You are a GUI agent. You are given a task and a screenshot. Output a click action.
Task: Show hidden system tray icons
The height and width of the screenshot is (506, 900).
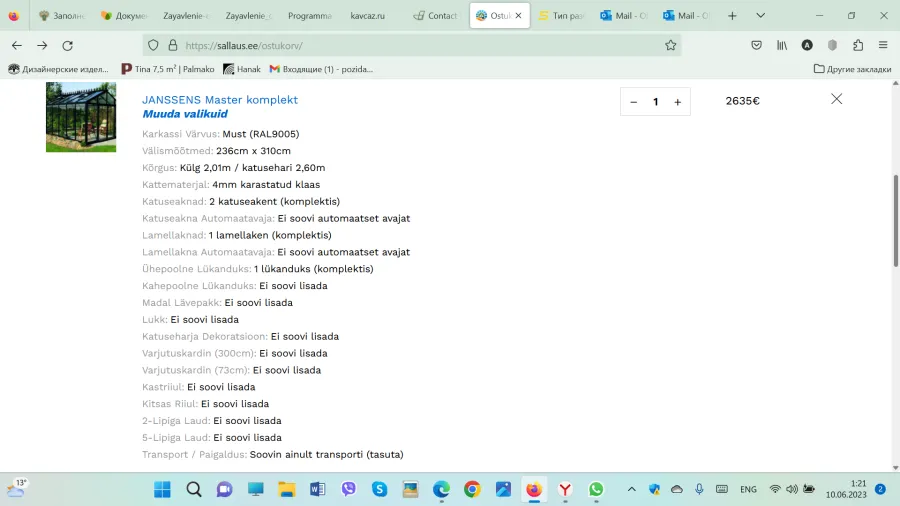click(631, 489)
